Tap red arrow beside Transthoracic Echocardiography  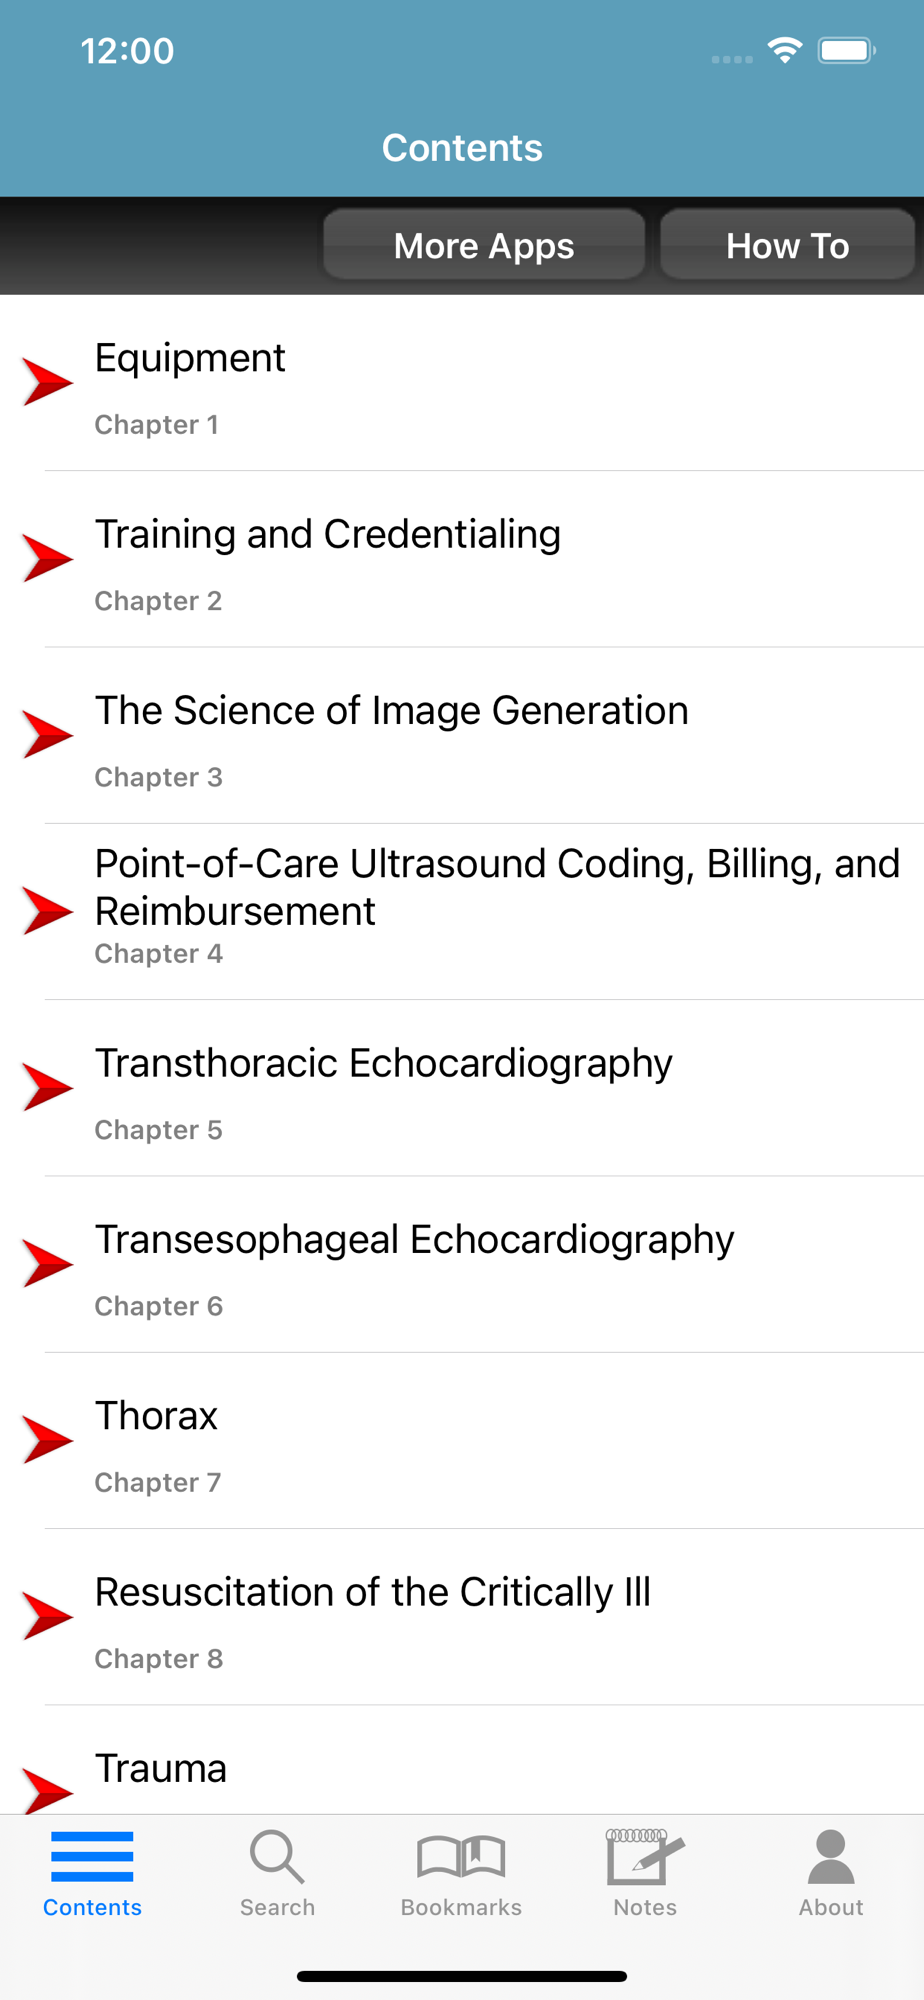point(47,1087)
